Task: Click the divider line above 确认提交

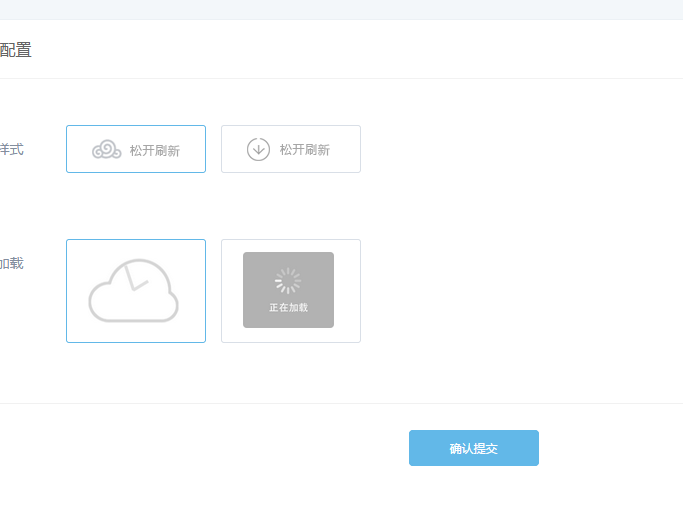Action: (341, 403)
